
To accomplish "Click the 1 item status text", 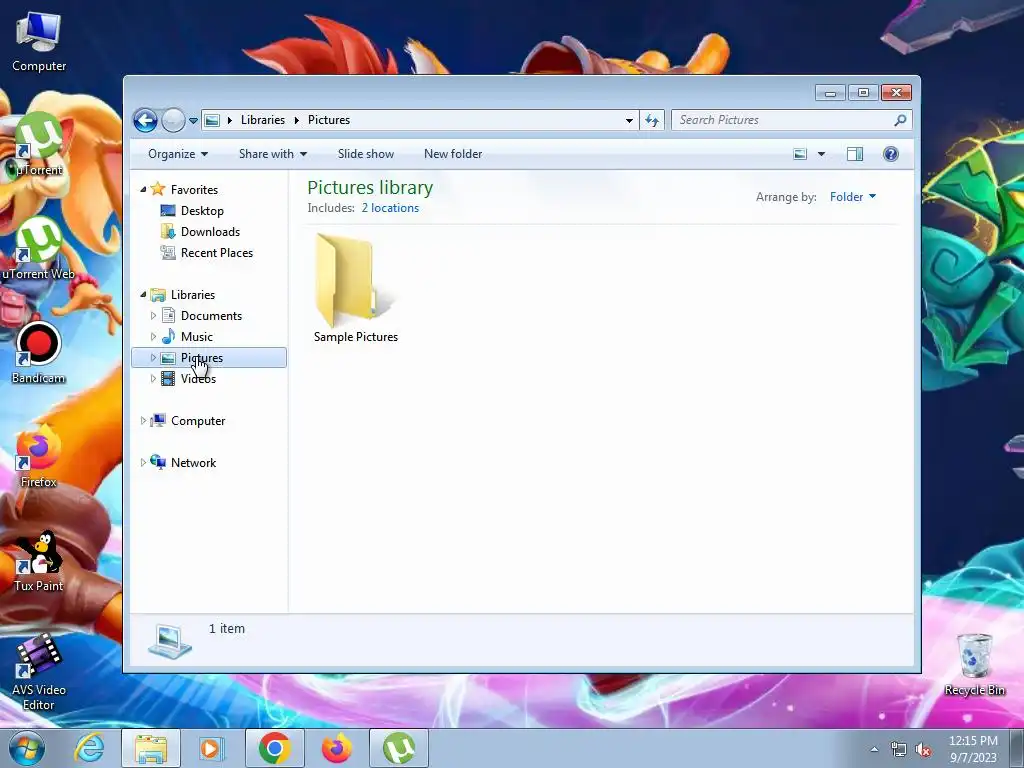I will click(x=227, y=629).
